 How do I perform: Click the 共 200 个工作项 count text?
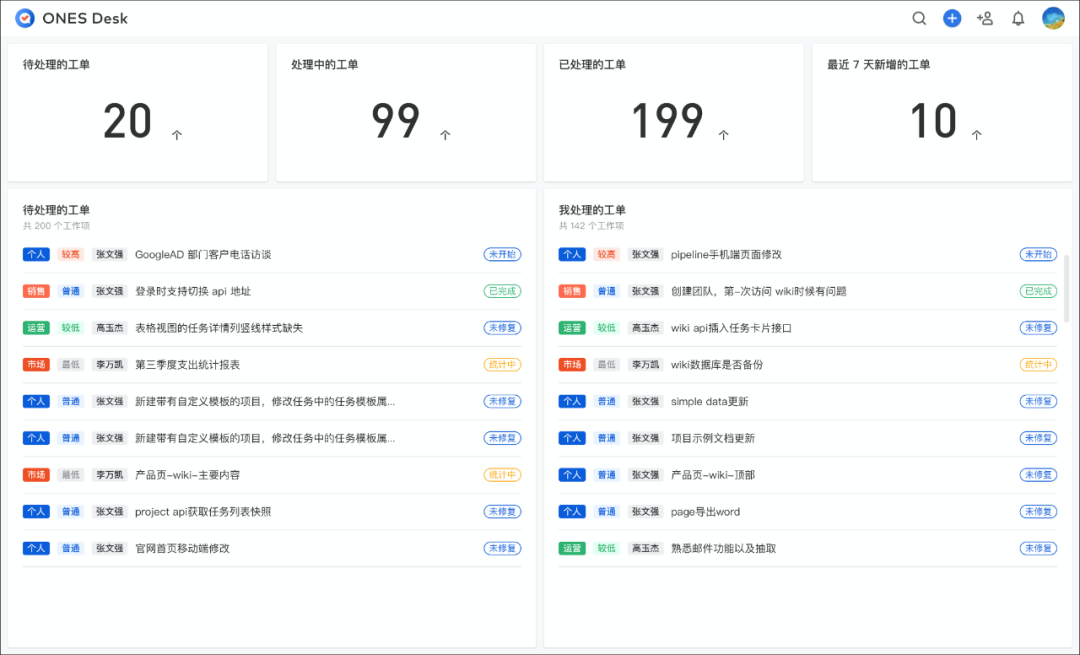tap(56, 226)
